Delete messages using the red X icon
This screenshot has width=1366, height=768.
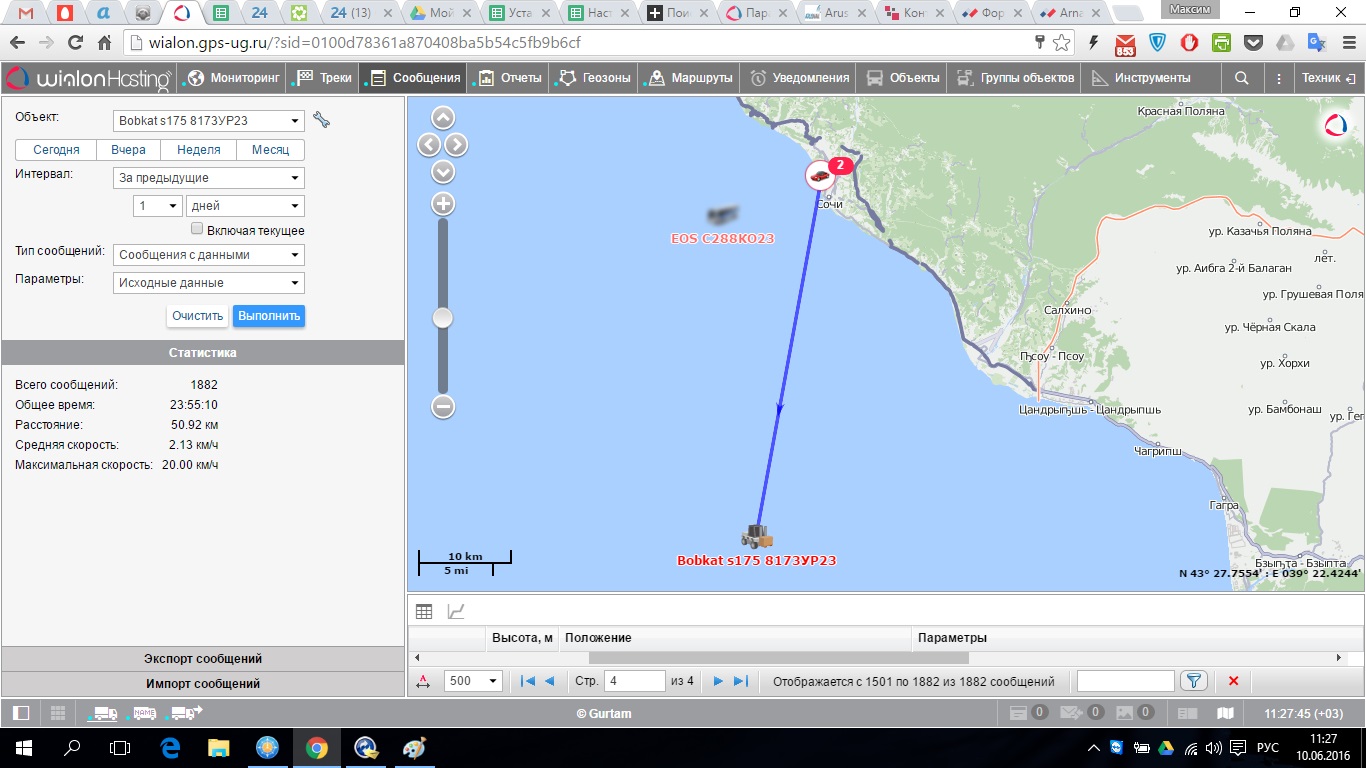coord(1233,681)
